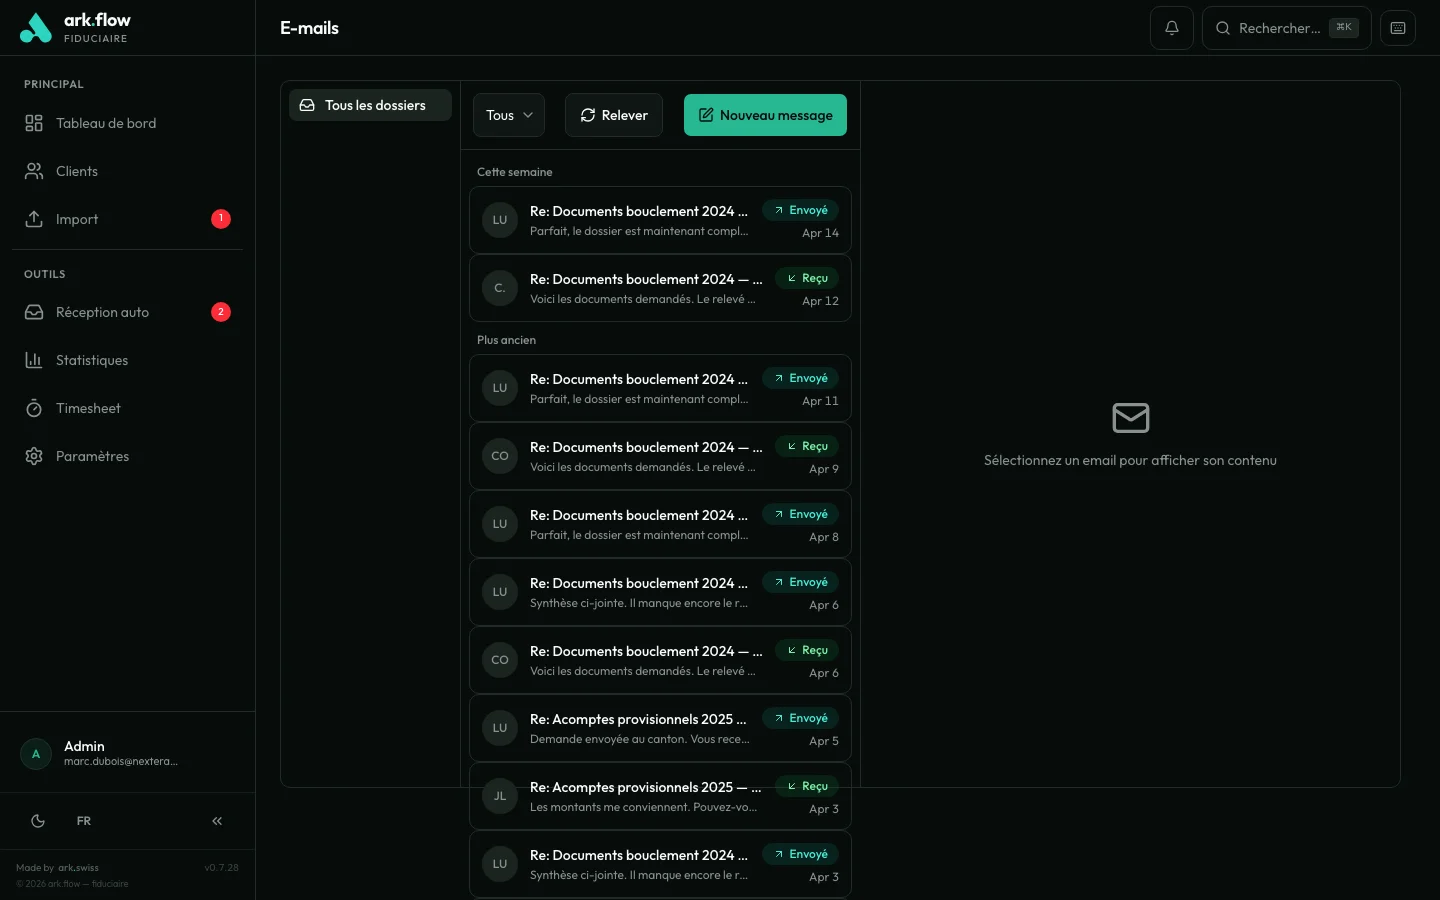1440x900 pixels.
Task: Switch language via FR selector
Action: tap(84, 821)
